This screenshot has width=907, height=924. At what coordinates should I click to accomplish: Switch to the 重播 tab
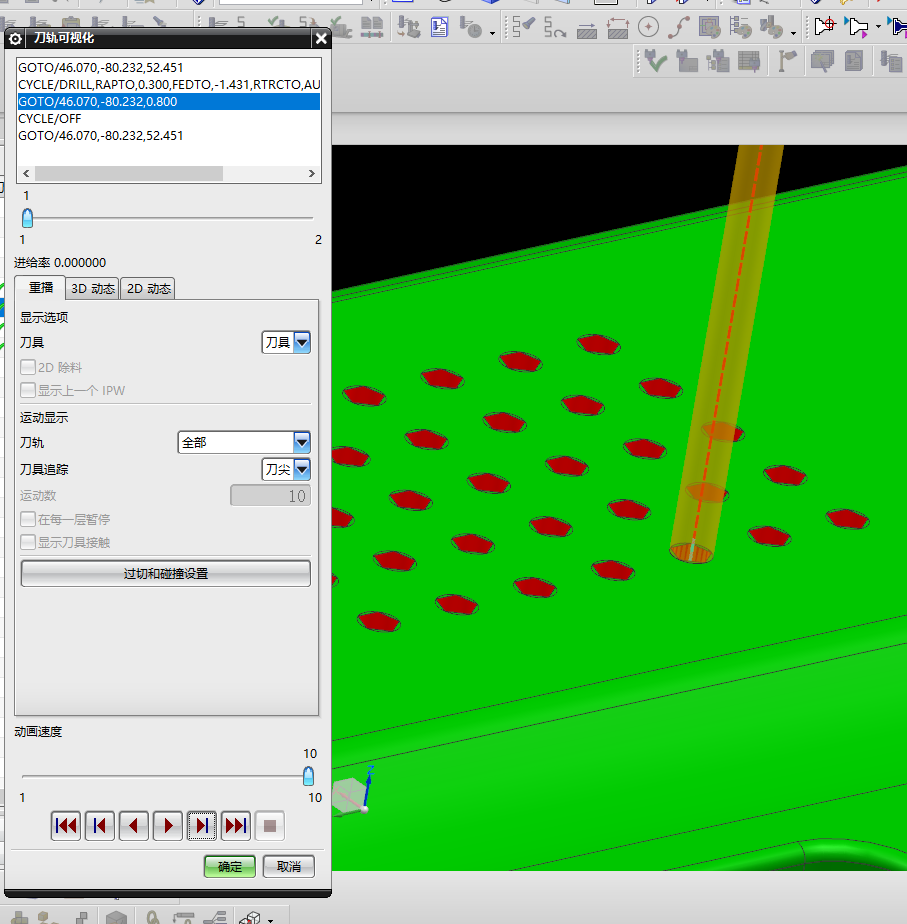point(40,288)
